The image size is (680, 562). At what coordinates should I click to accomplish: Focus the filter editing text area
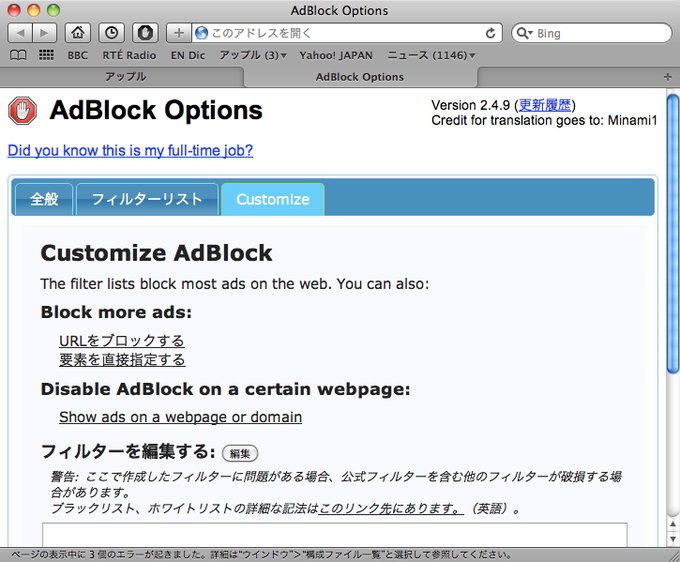[334, 534]
